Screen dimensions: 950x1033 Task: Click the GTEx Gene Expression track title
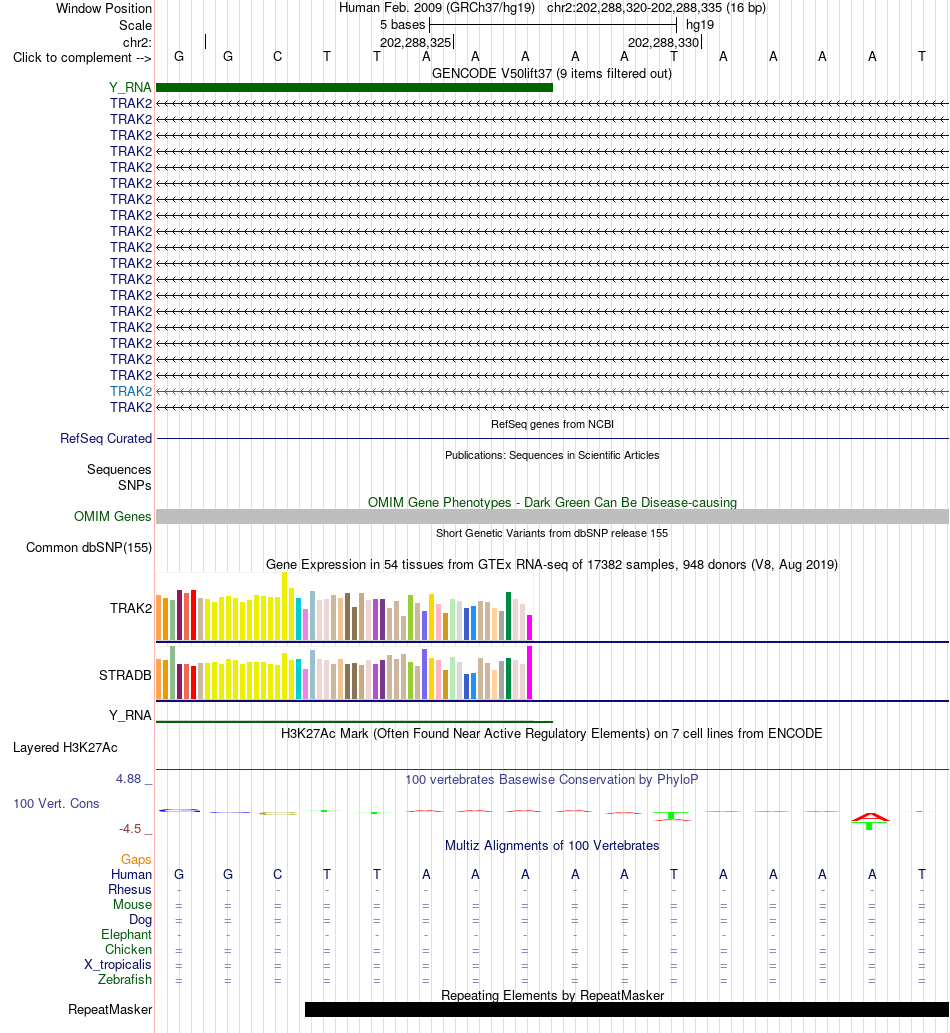click(x=552, y=565)
